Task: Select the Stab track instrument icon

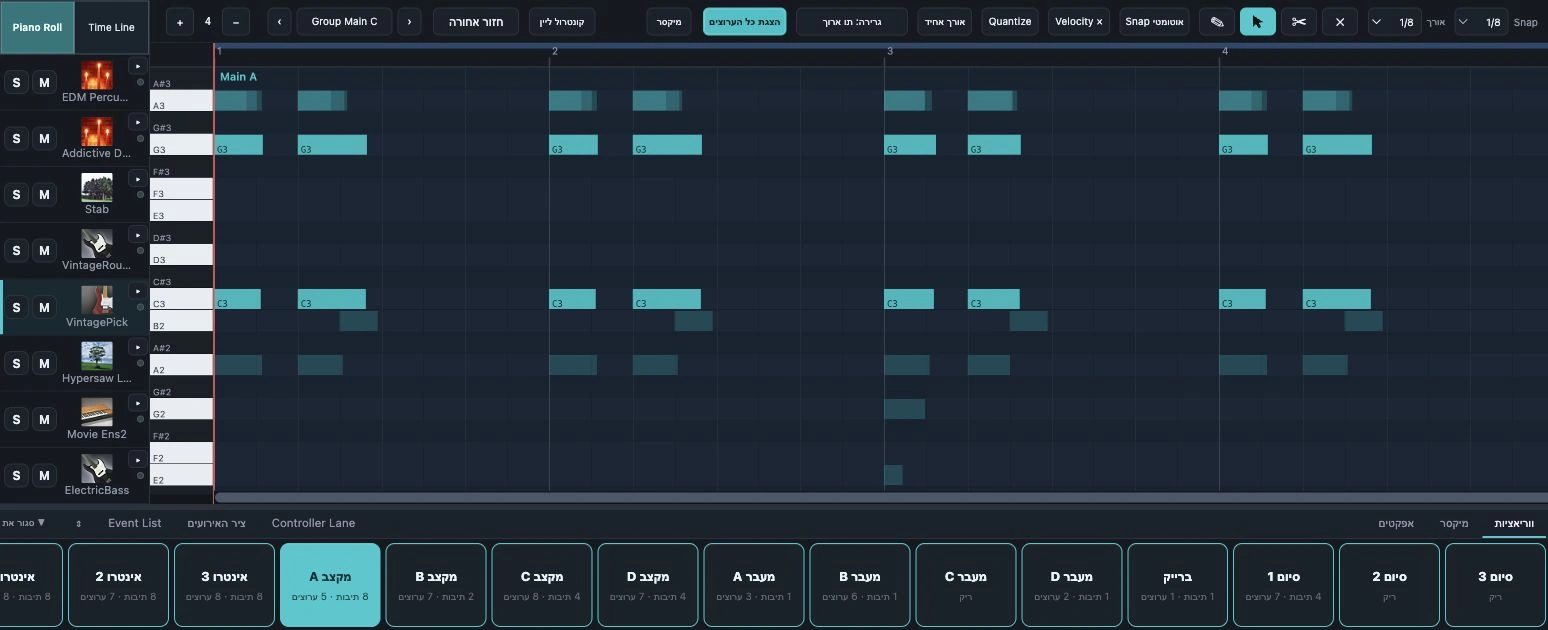Action: [97, 188]
